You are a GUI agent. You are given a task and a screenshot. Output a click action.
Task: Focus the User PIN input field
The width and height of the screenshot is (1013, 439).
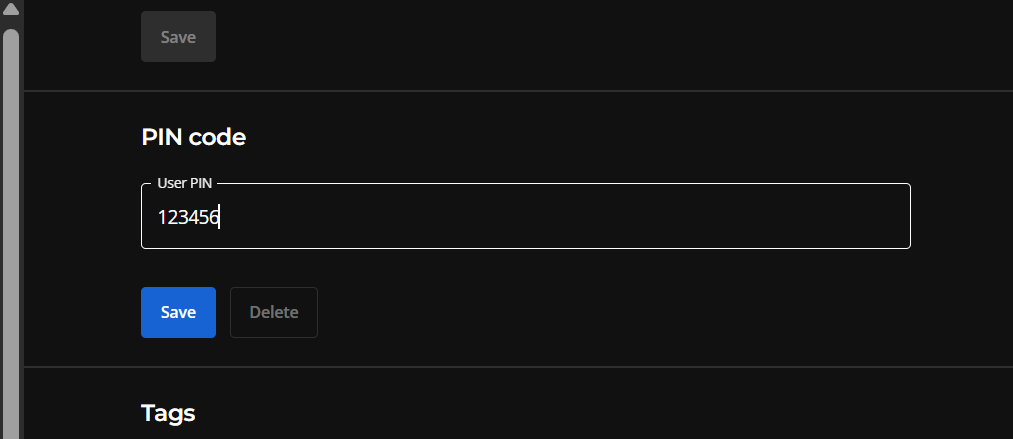tap(525, 216)
